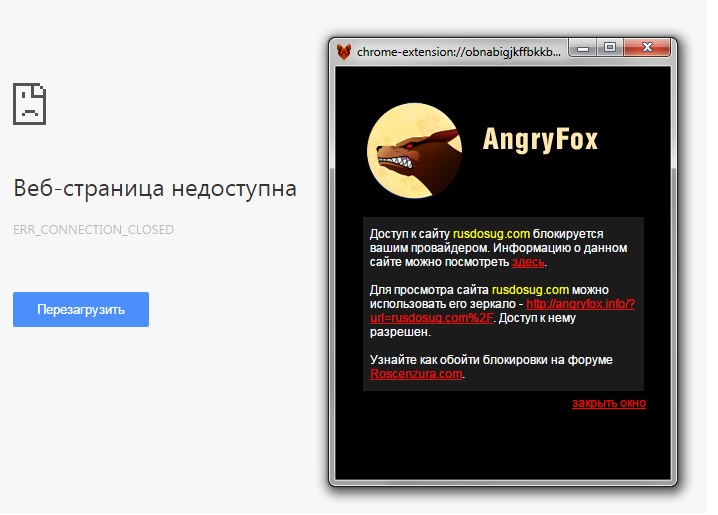
Task: Click the AngryFox moon logo image
Action: point(414,151)
